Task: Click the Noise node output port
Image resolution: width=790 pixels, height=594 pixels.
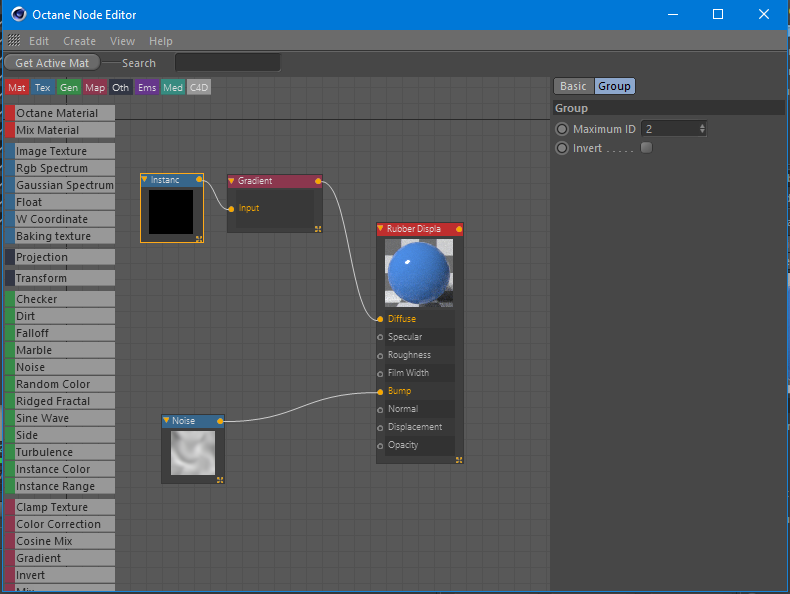Action: 220,421
